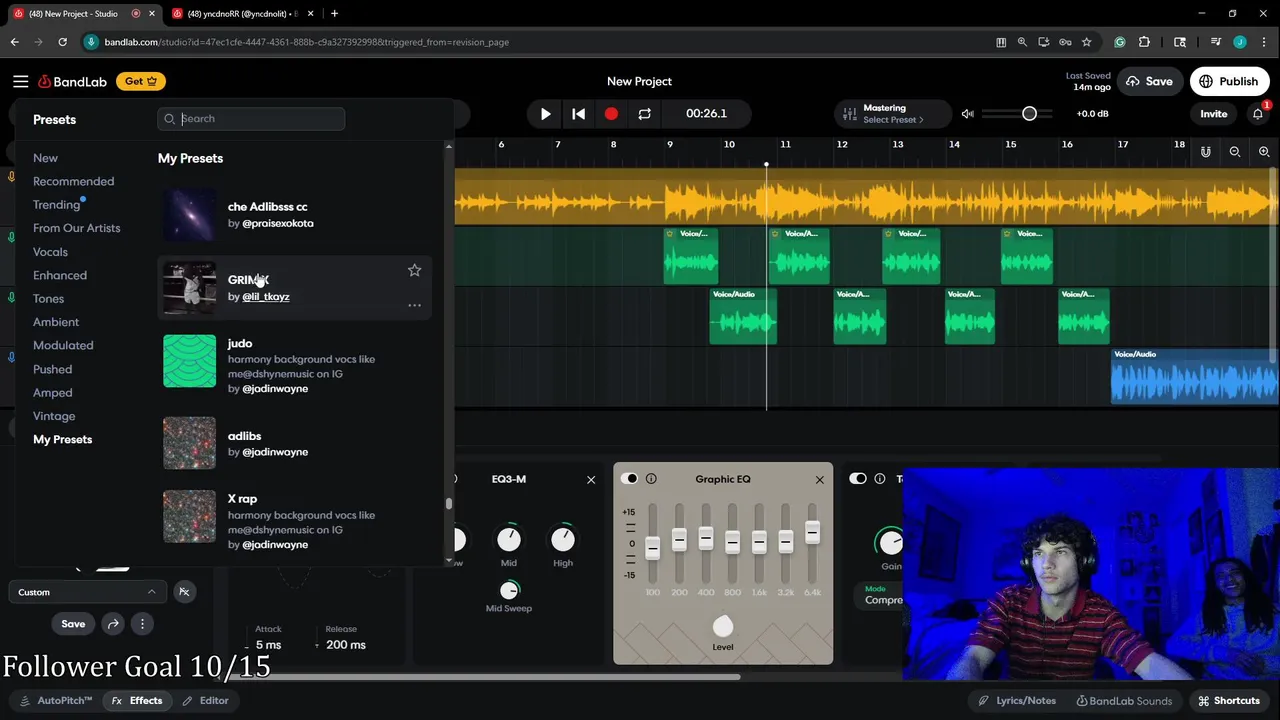The image size is (1280, 720).
Task: Toggle loop cycle mode
Action: pos(644,114)
